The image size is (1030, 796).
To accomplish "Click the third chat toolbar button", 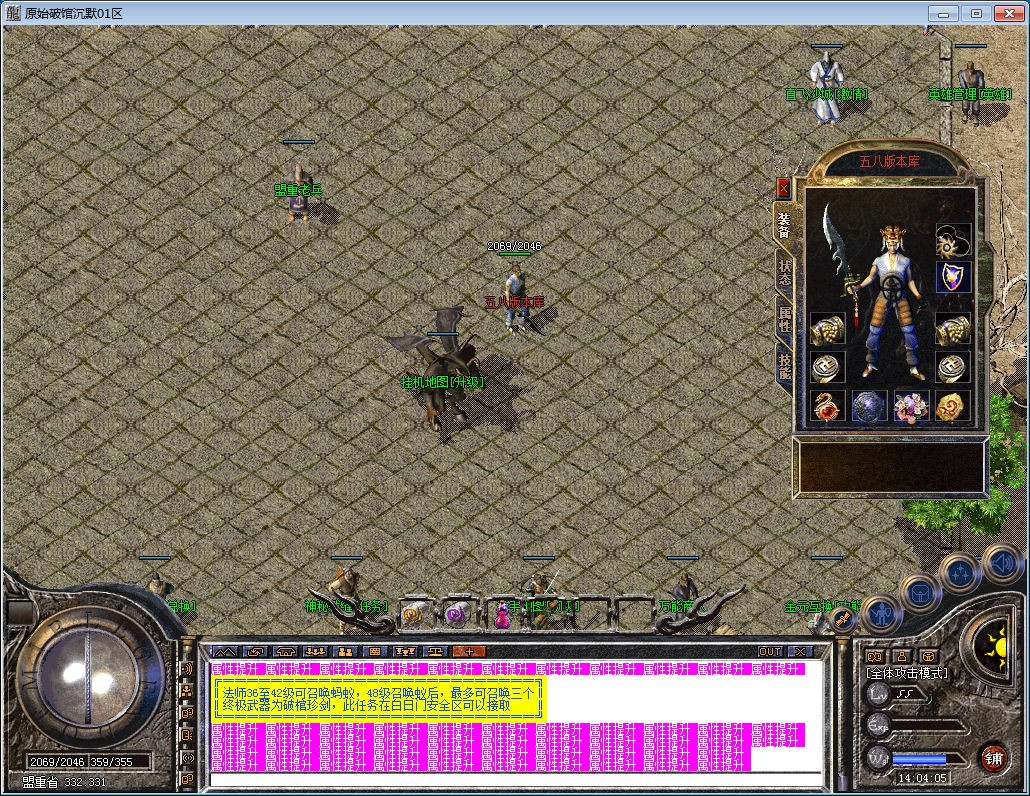I will click(x=285, y=652).
